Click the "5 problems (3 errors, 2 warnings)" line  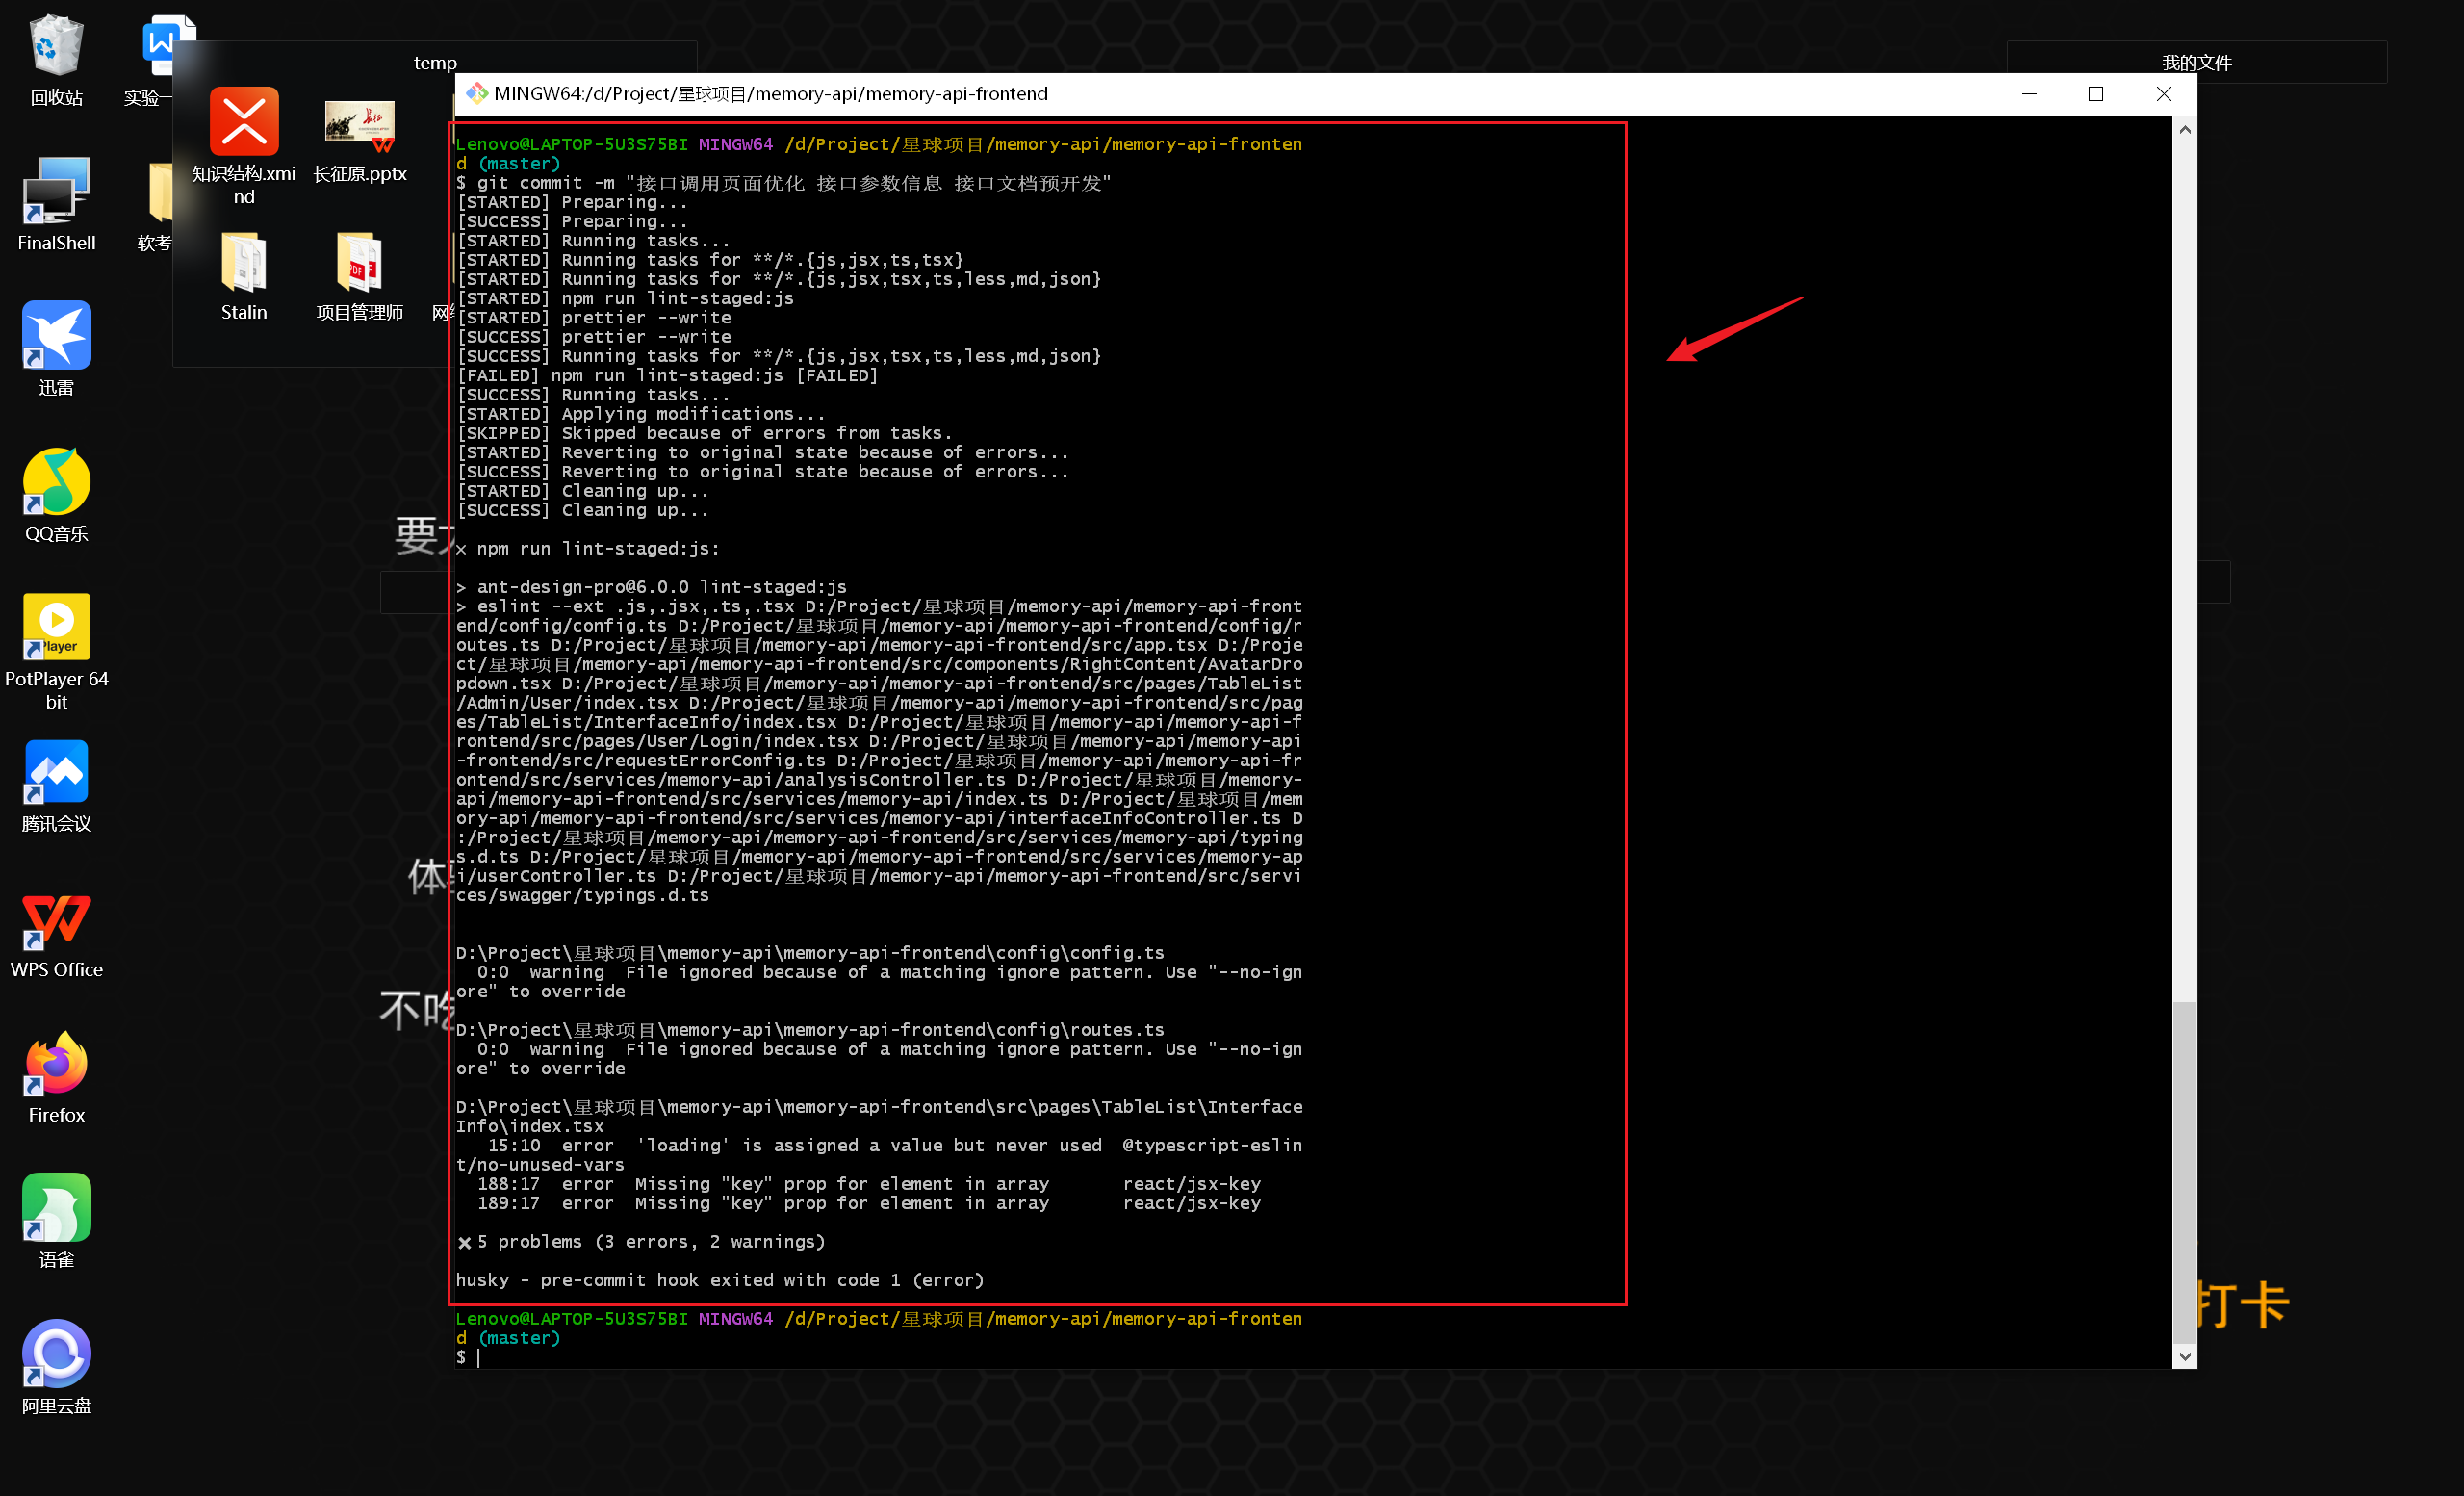click(641, 1242)
